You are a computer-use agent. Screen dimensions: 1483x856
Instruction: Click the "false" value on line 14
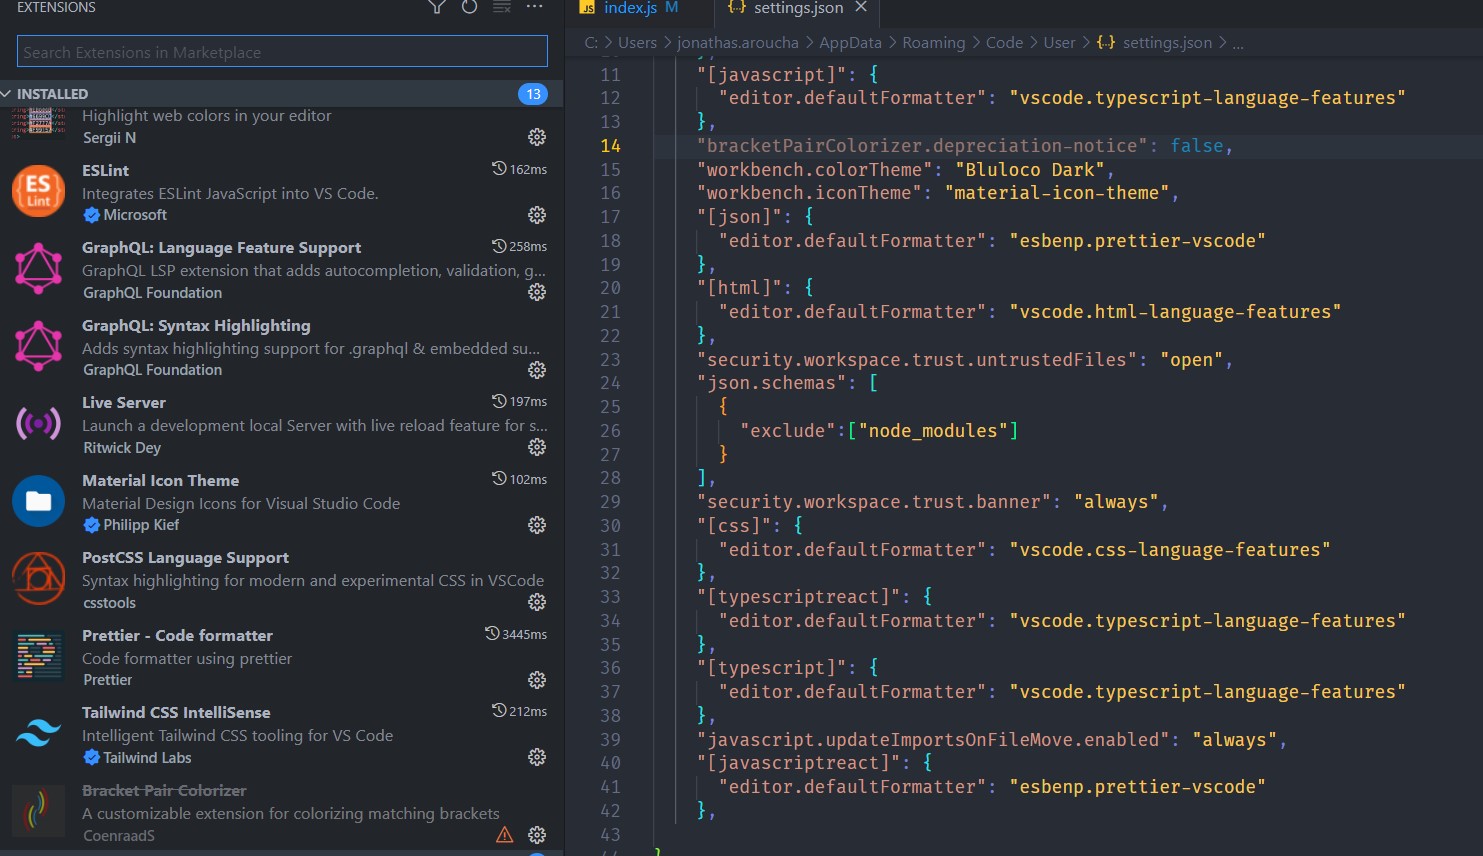1197,146
